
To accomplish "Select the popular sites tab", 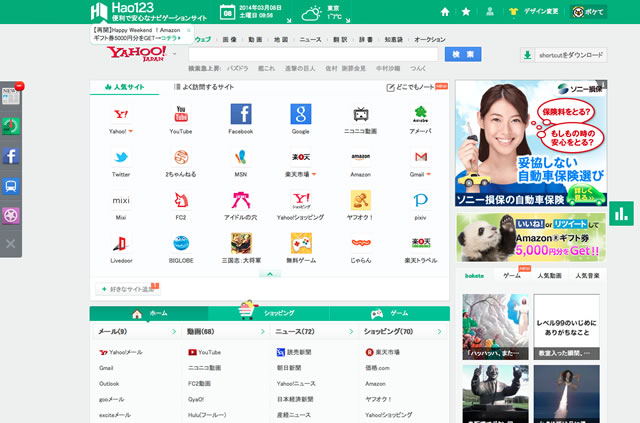I will click(x=124, y=87).
